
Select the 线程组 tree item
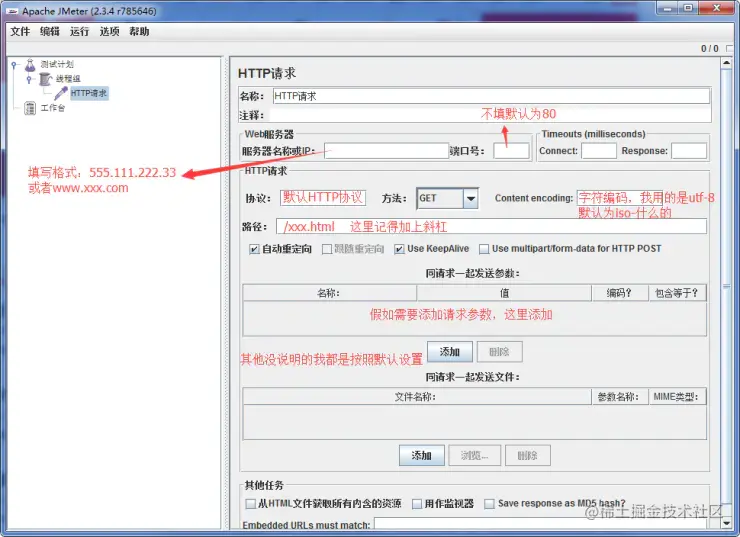click(x=68, y=79)
